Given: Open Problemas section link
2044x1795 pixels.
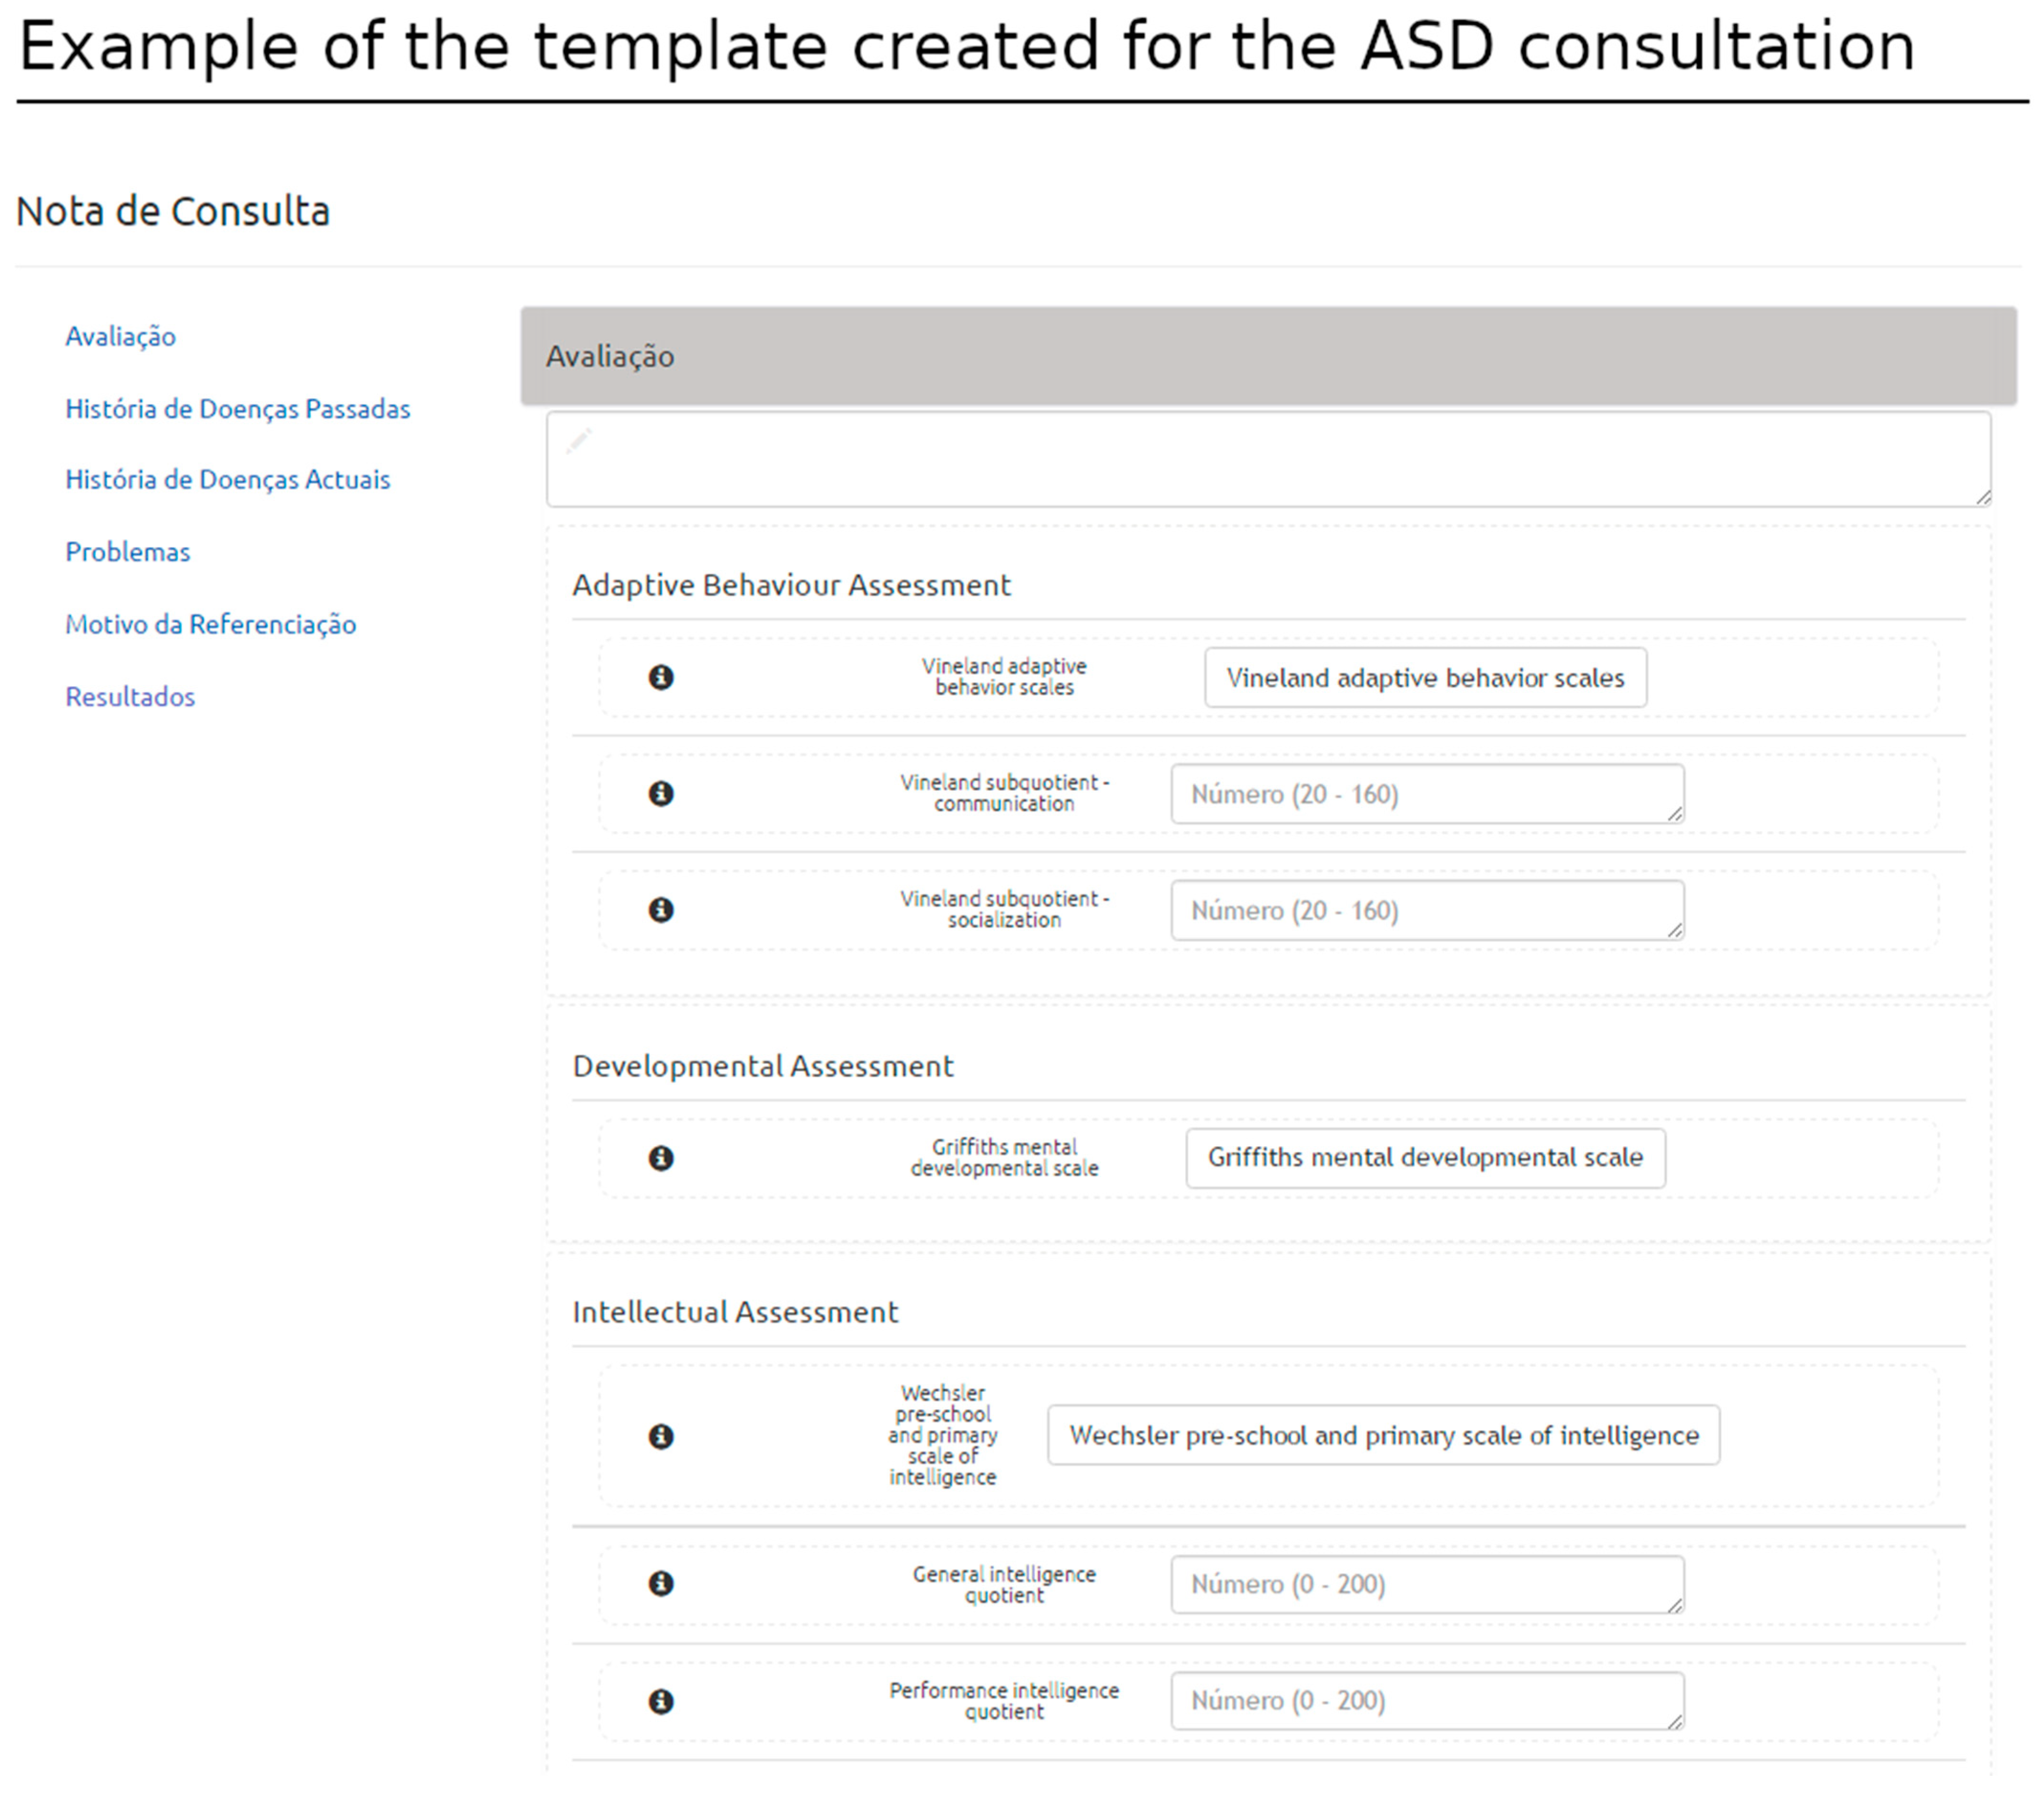Looking at the screenshot, I should pos(127,552).
